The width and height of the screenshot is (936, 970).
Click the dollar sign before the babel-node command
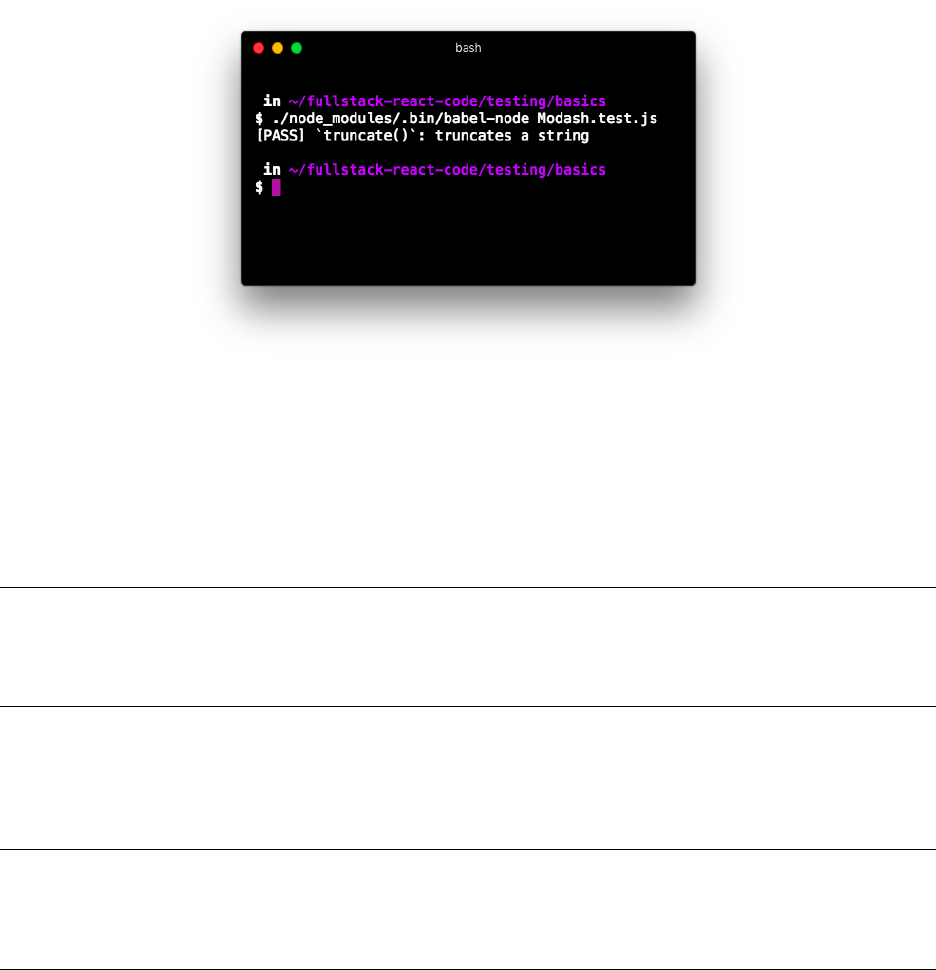pyautogui.click(x=259, y=119)
